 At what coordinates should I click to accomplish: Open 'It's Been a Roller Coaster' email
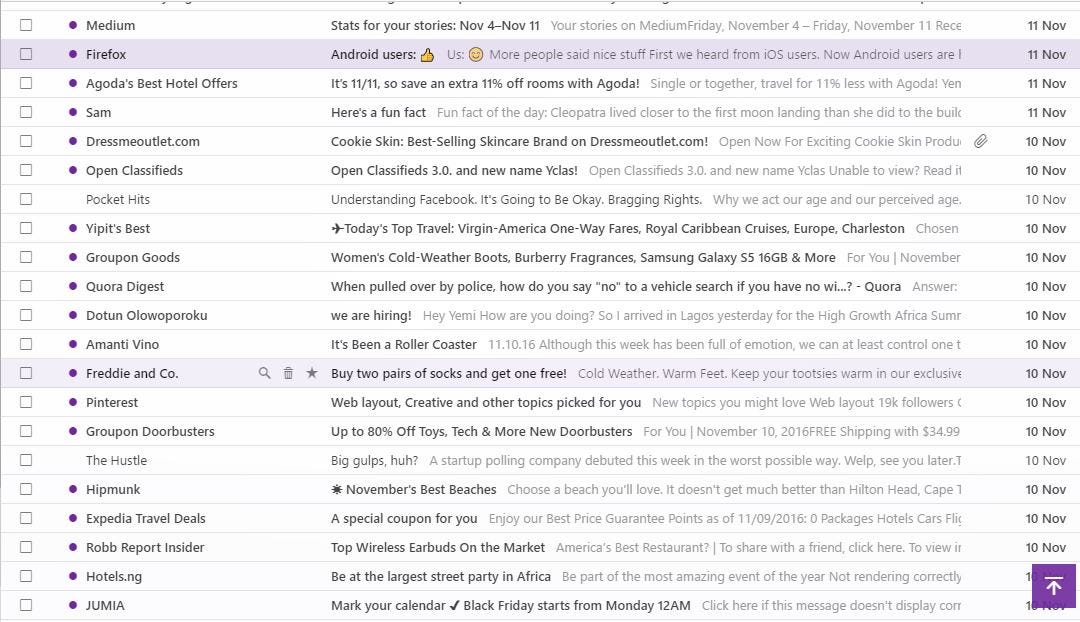(x=404, y=344)
